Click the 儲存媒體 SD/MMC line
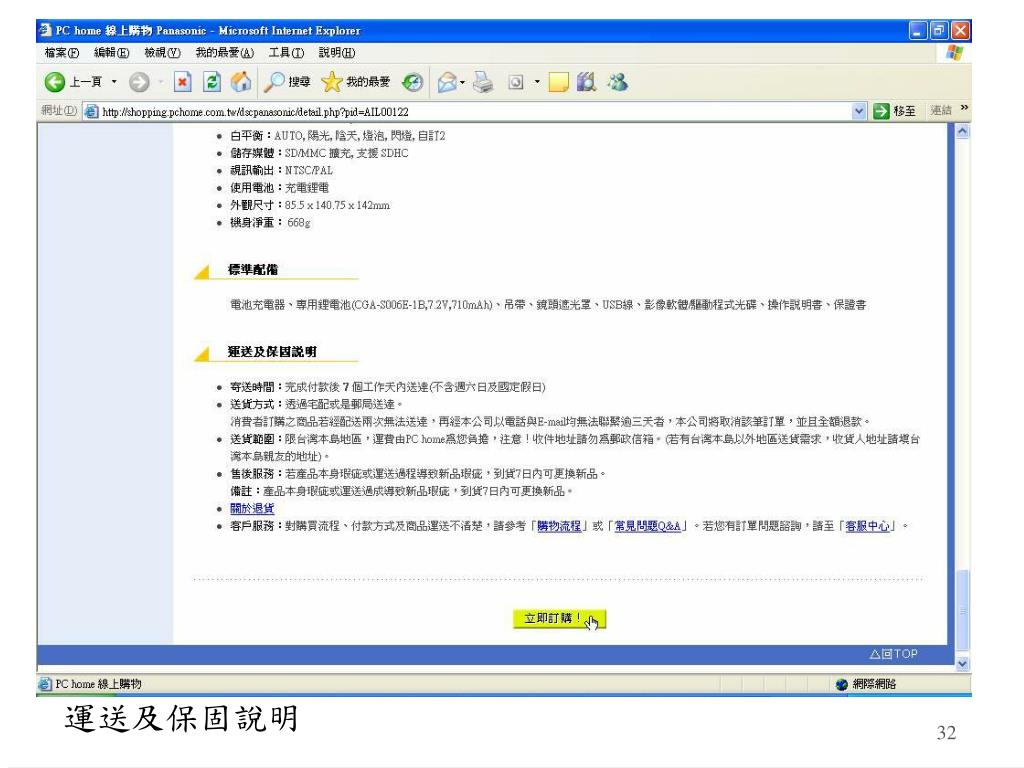Viewport: 1024px width, 768px height. [319, 153]
